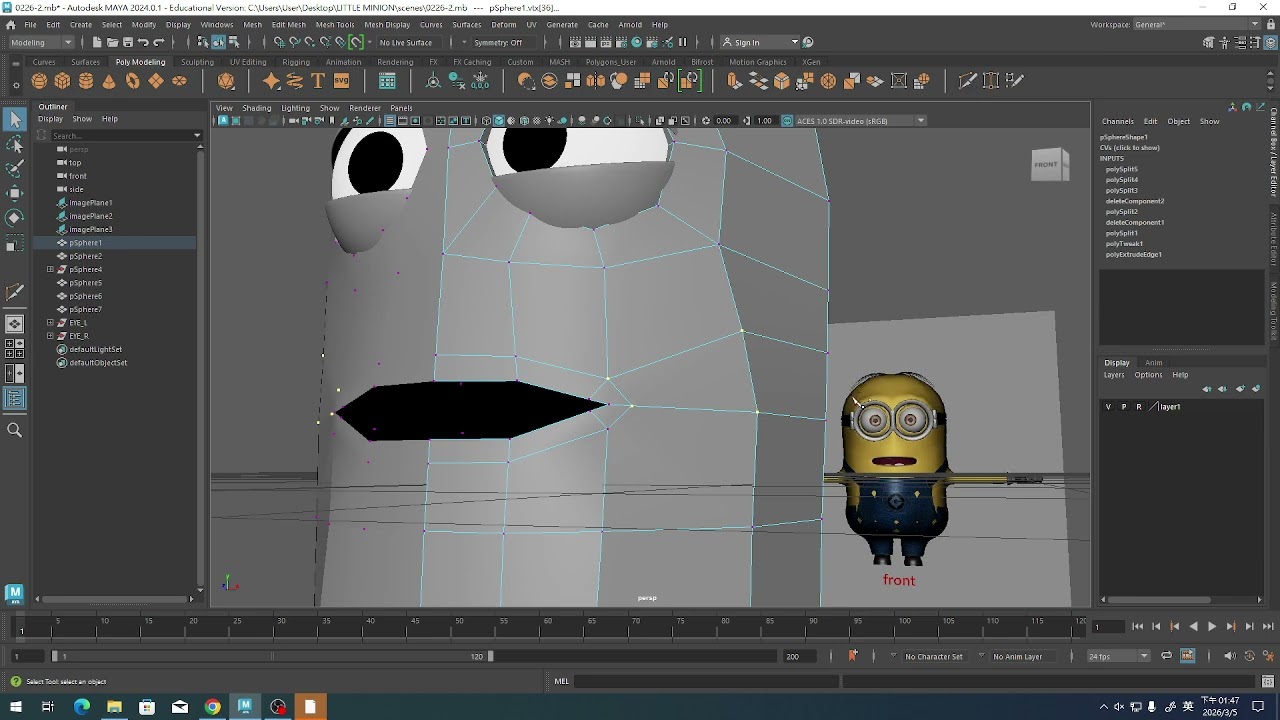Switch to the Sculpting shelf tab
Image resolution: width=1280 pixels, height=720 pixels.
point(197,62)
